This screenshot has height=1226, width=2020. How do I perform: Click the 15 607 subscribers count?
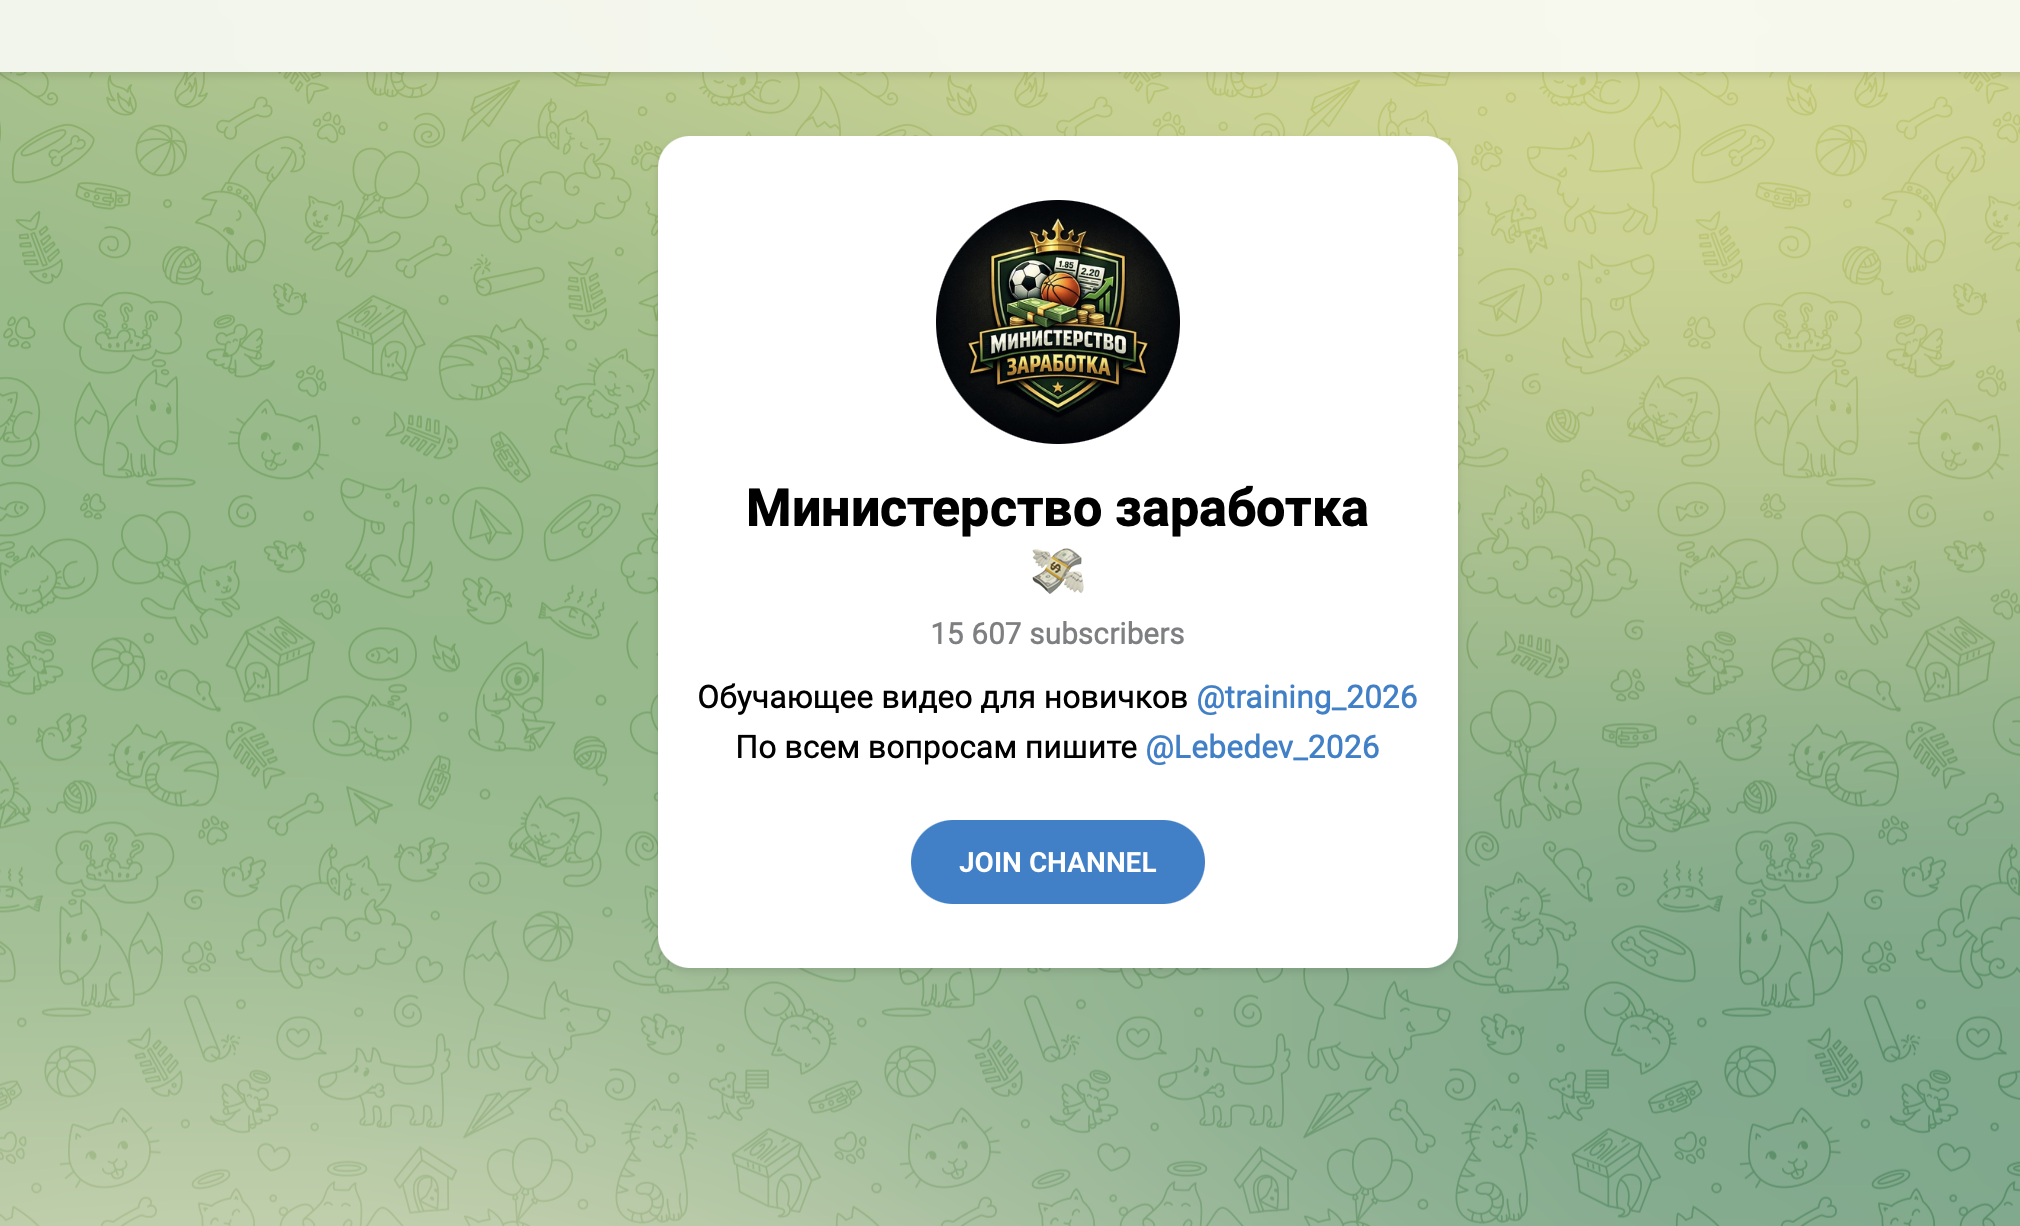[x=1057, y=634]
